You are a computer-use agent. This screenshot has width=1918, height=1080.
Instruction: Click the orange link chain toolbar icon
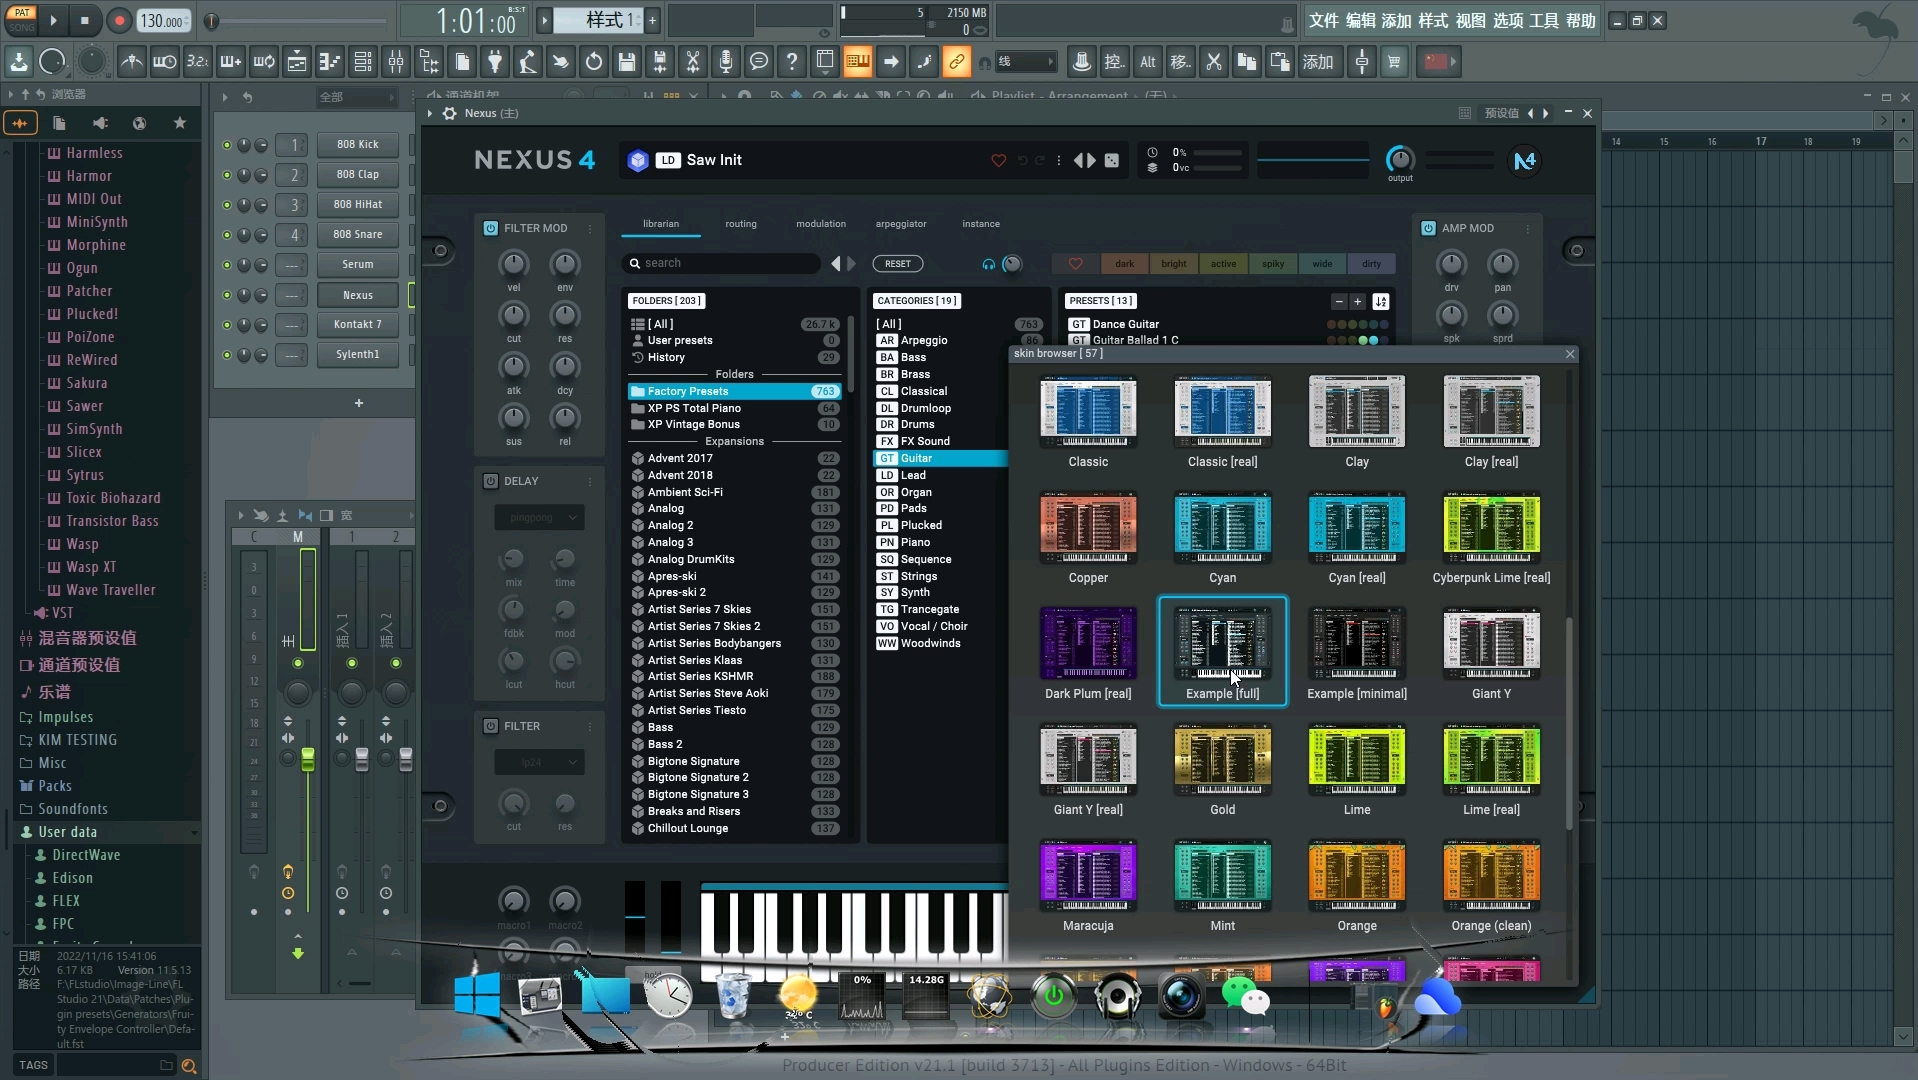(957, 62)
